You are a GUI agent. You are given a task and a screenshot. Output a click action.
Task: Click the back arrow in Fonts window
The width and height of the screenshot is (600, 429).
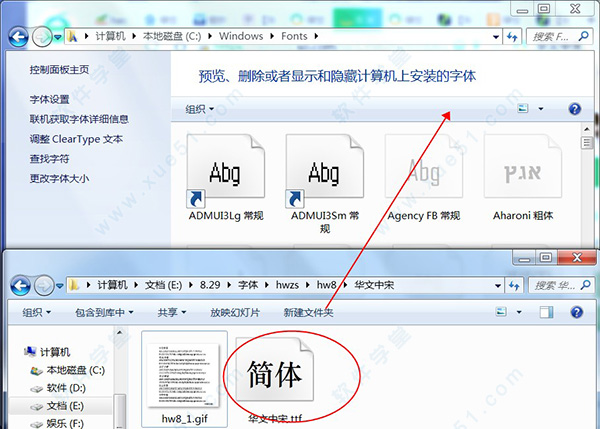click(18, 36)
